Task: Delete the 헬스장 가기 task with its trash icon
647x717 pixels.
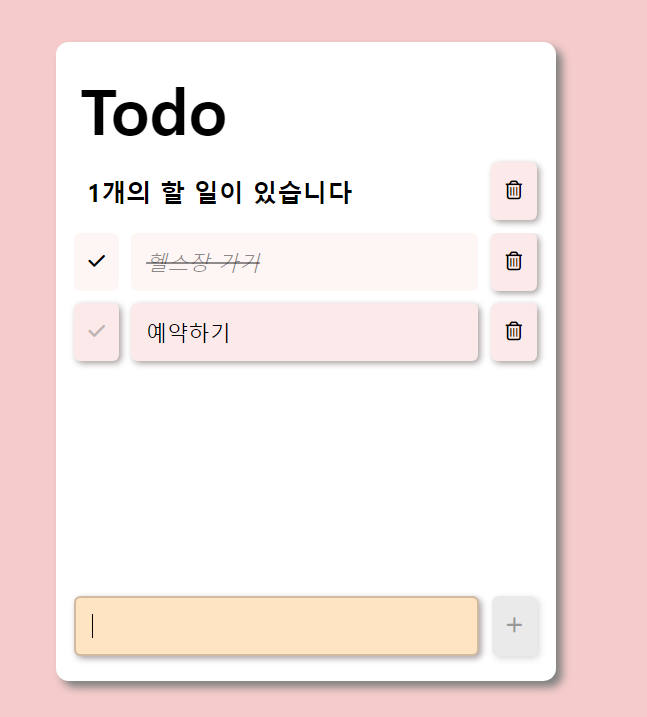Action: click(513, 262)
